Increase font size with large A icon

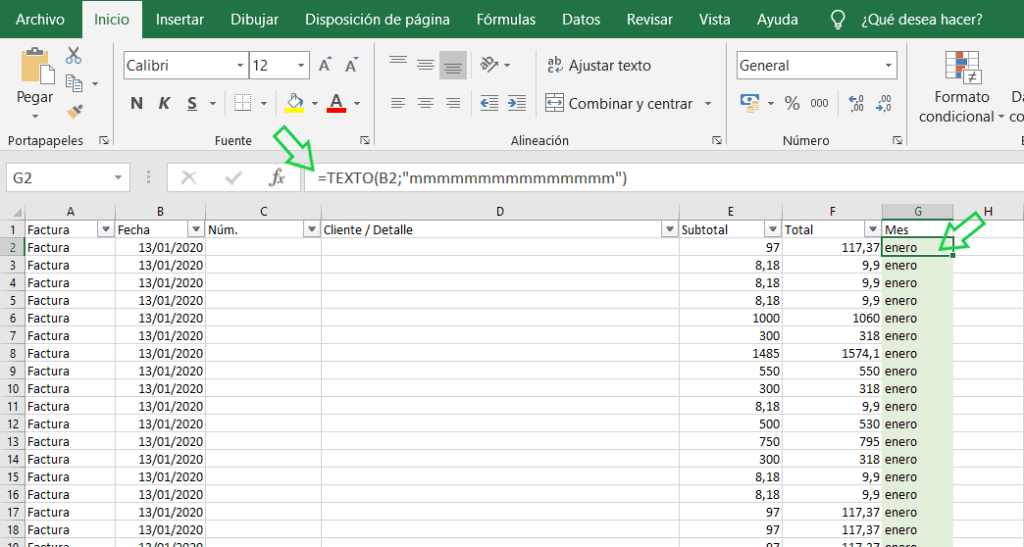click(x=325, y=65)
